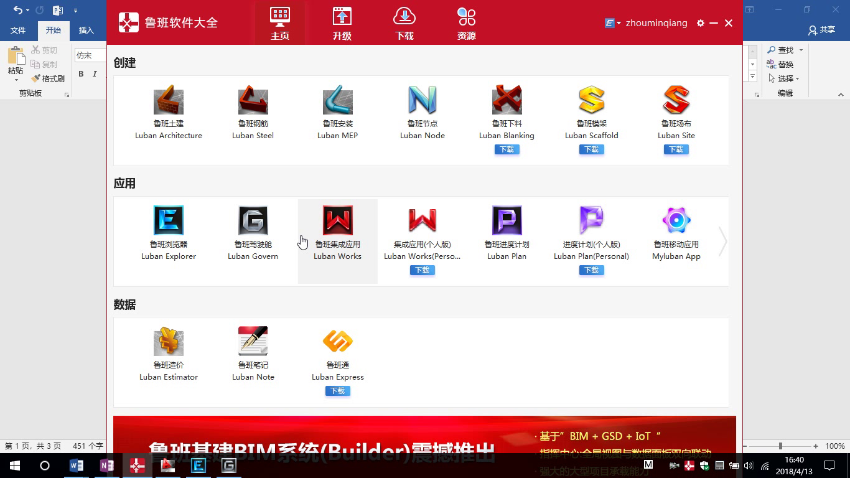Switch to the 下载 download tab
The image size is (850, 478).
[x=404, y=23]
